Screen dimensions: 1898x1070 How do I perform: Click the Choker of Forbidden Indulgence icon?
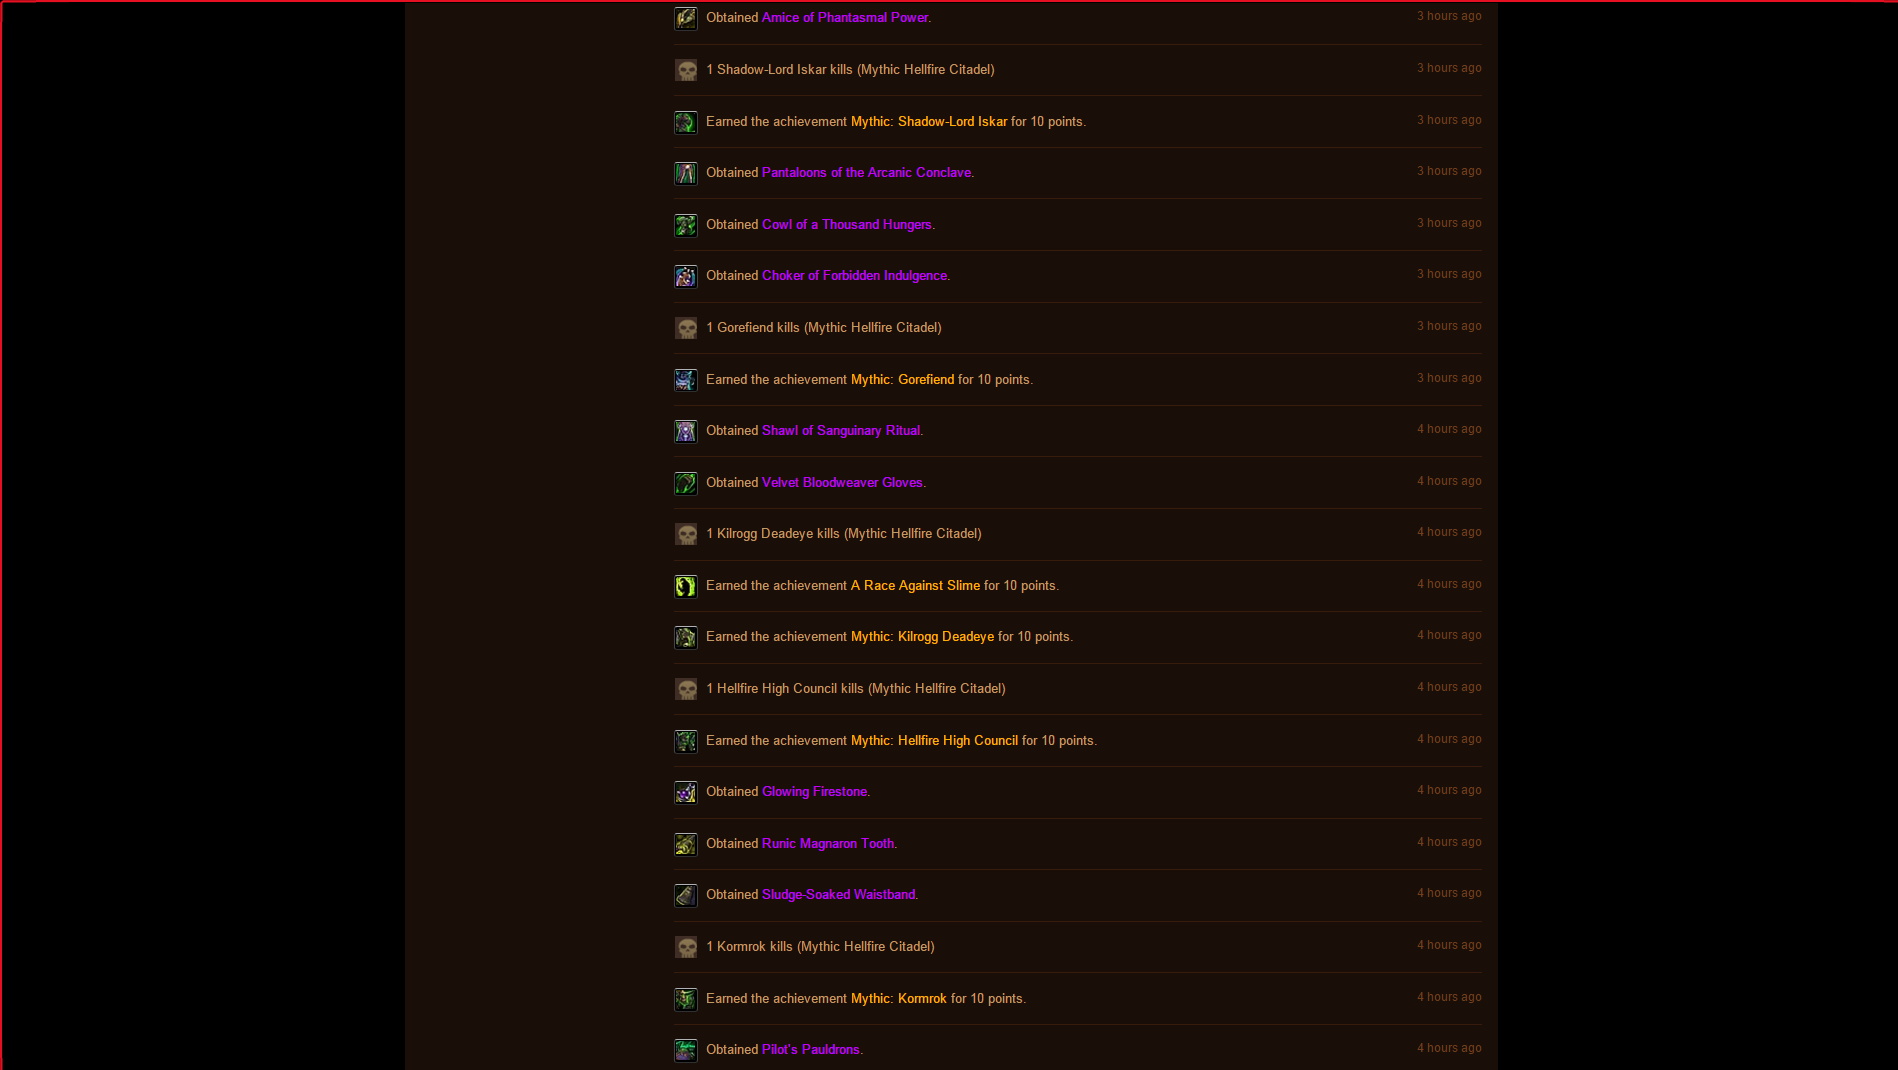coord(686,276)
